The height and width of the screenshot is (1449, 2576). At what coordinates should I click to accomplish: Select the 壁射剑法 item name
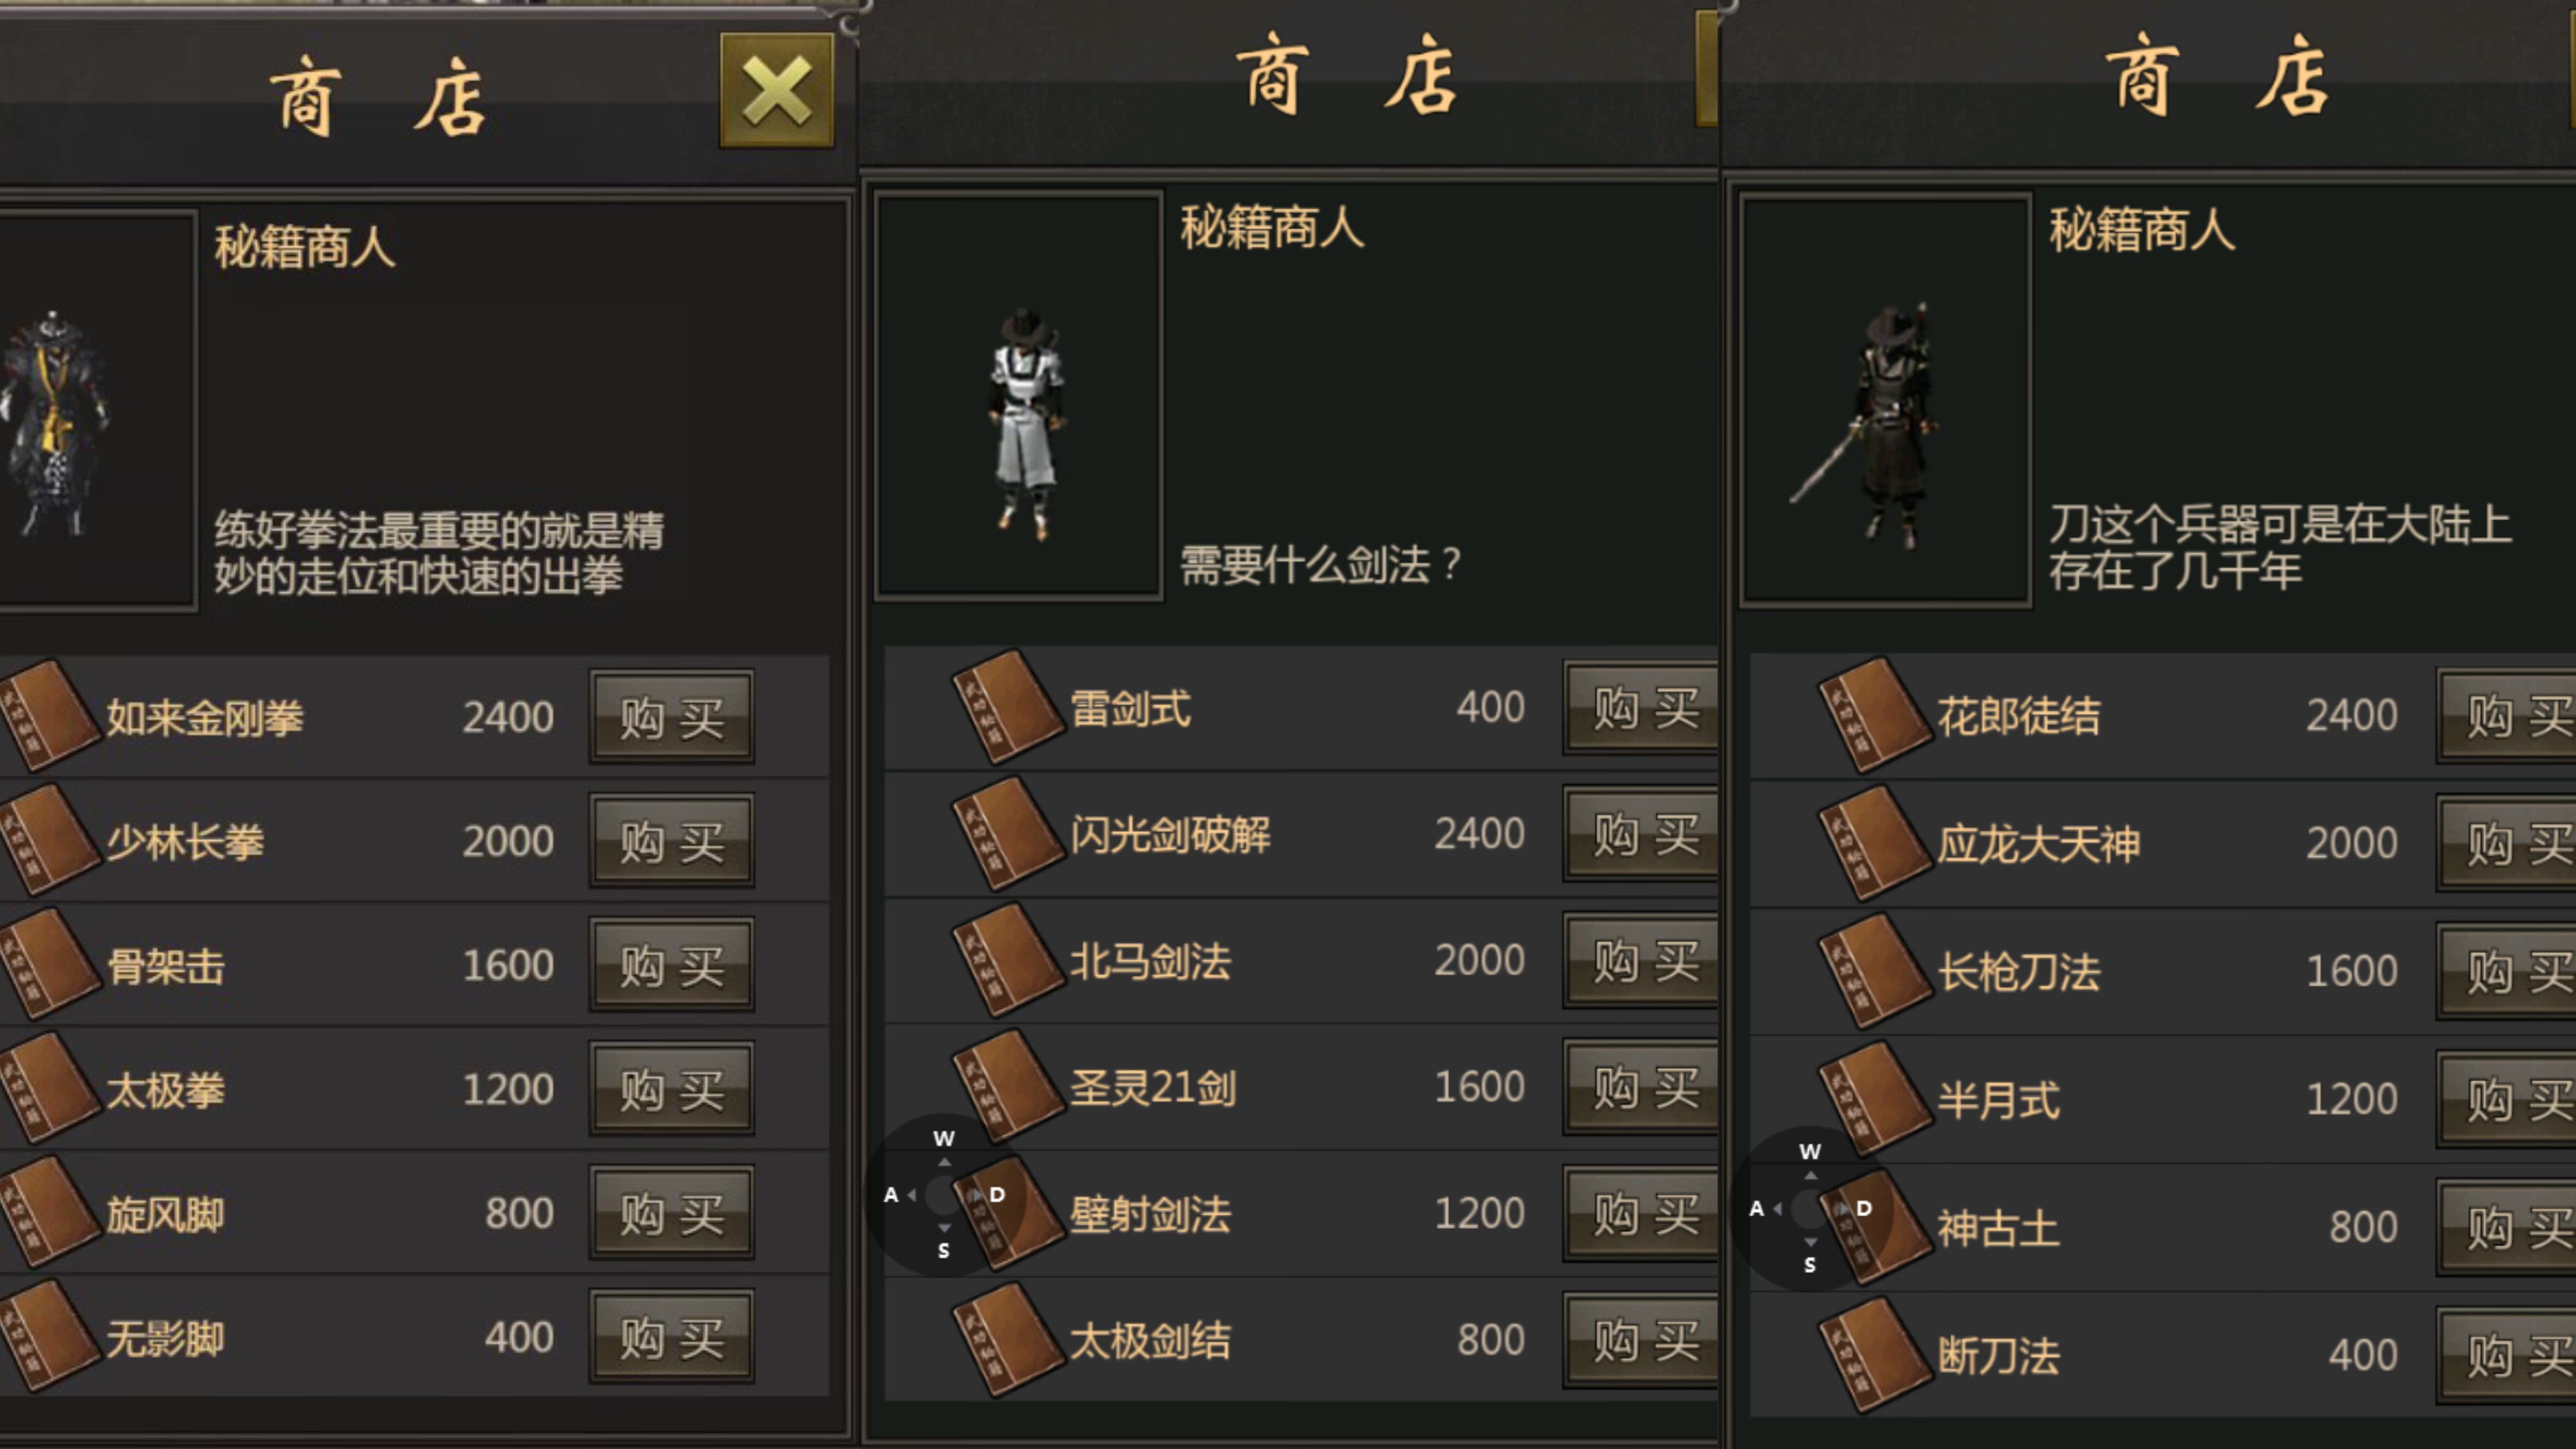(x=1151, y=1213)
